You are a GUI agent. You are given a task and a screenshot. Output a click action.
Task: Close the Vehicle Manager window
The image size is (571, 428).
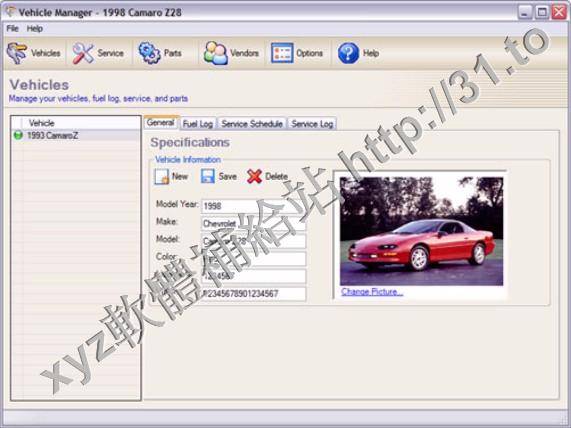[559, 12]
